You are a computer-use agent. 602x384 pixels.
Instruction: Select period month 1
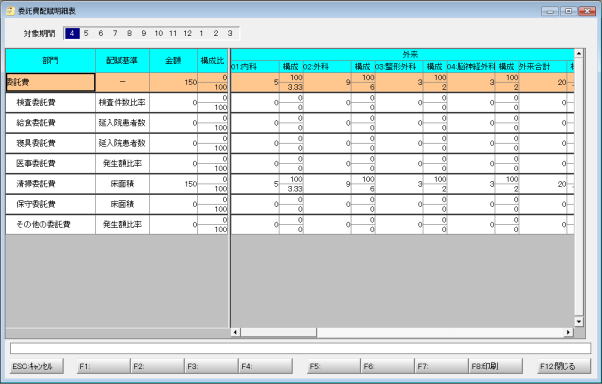pos(201,33)
